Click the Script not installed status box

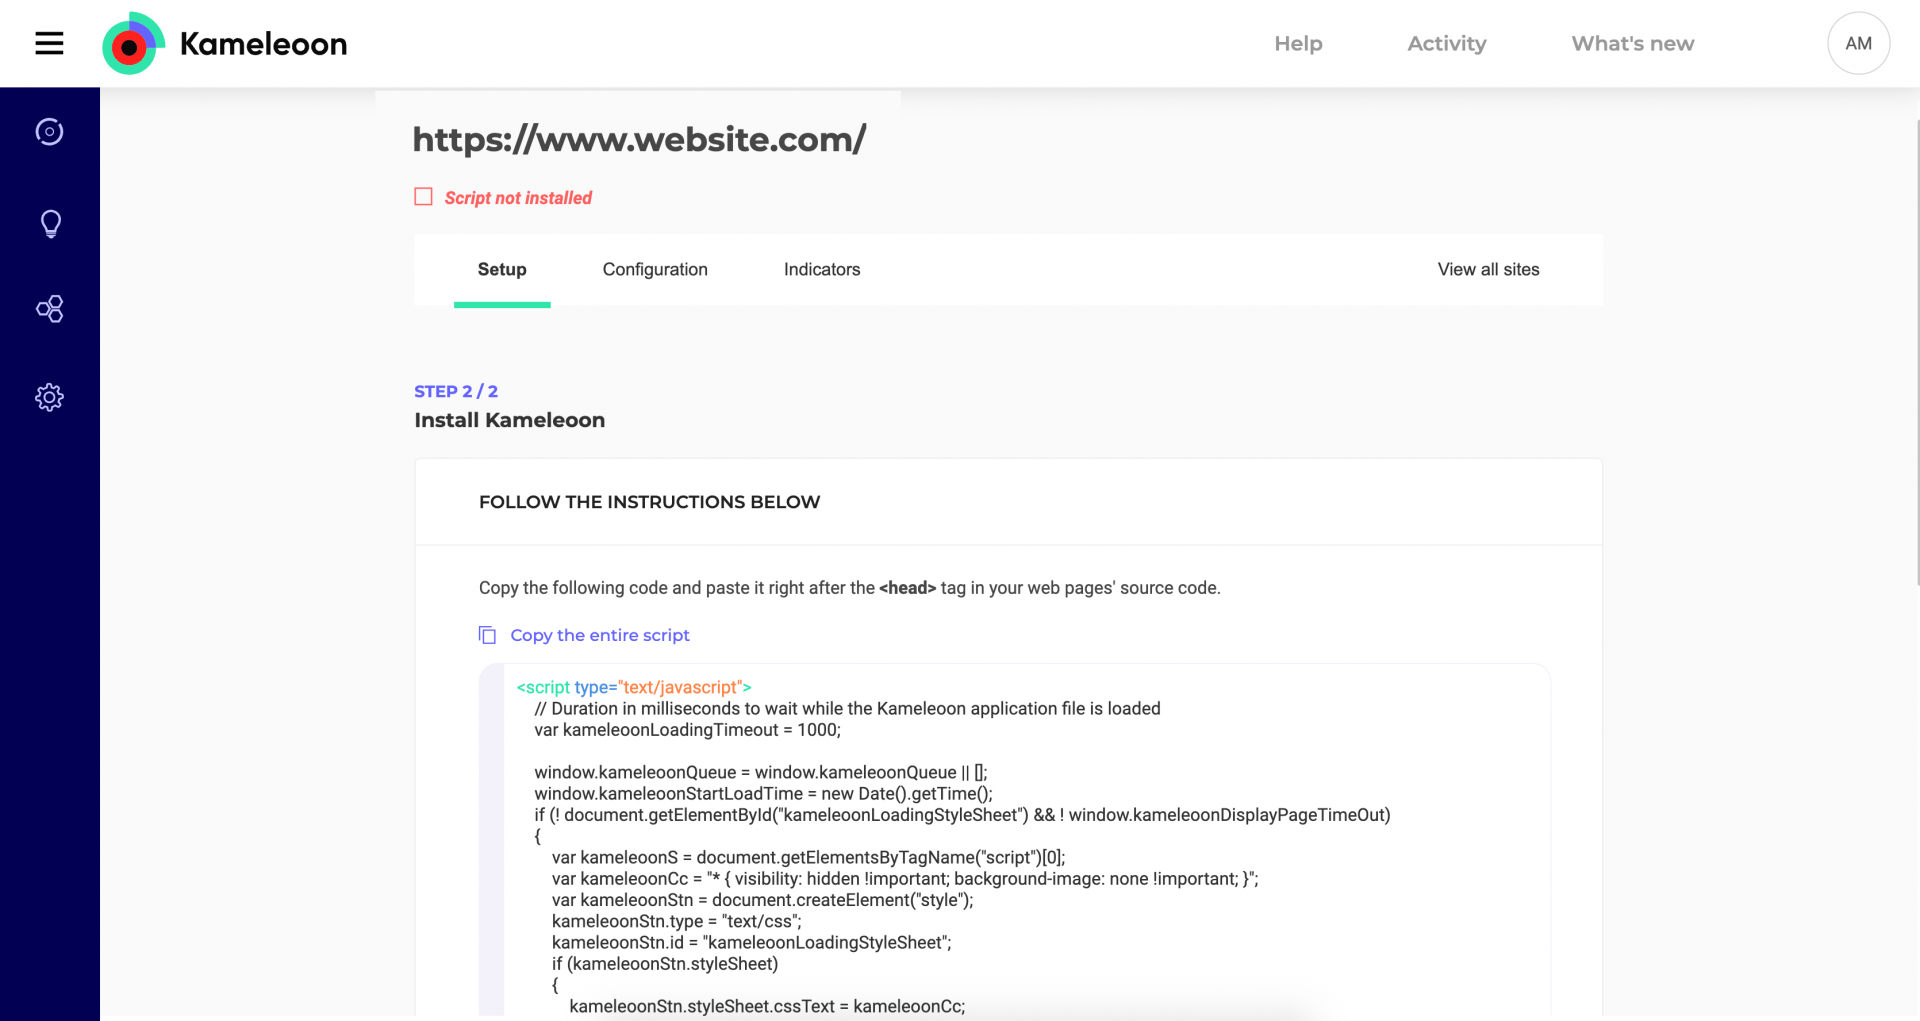click(x=424, y=197)
